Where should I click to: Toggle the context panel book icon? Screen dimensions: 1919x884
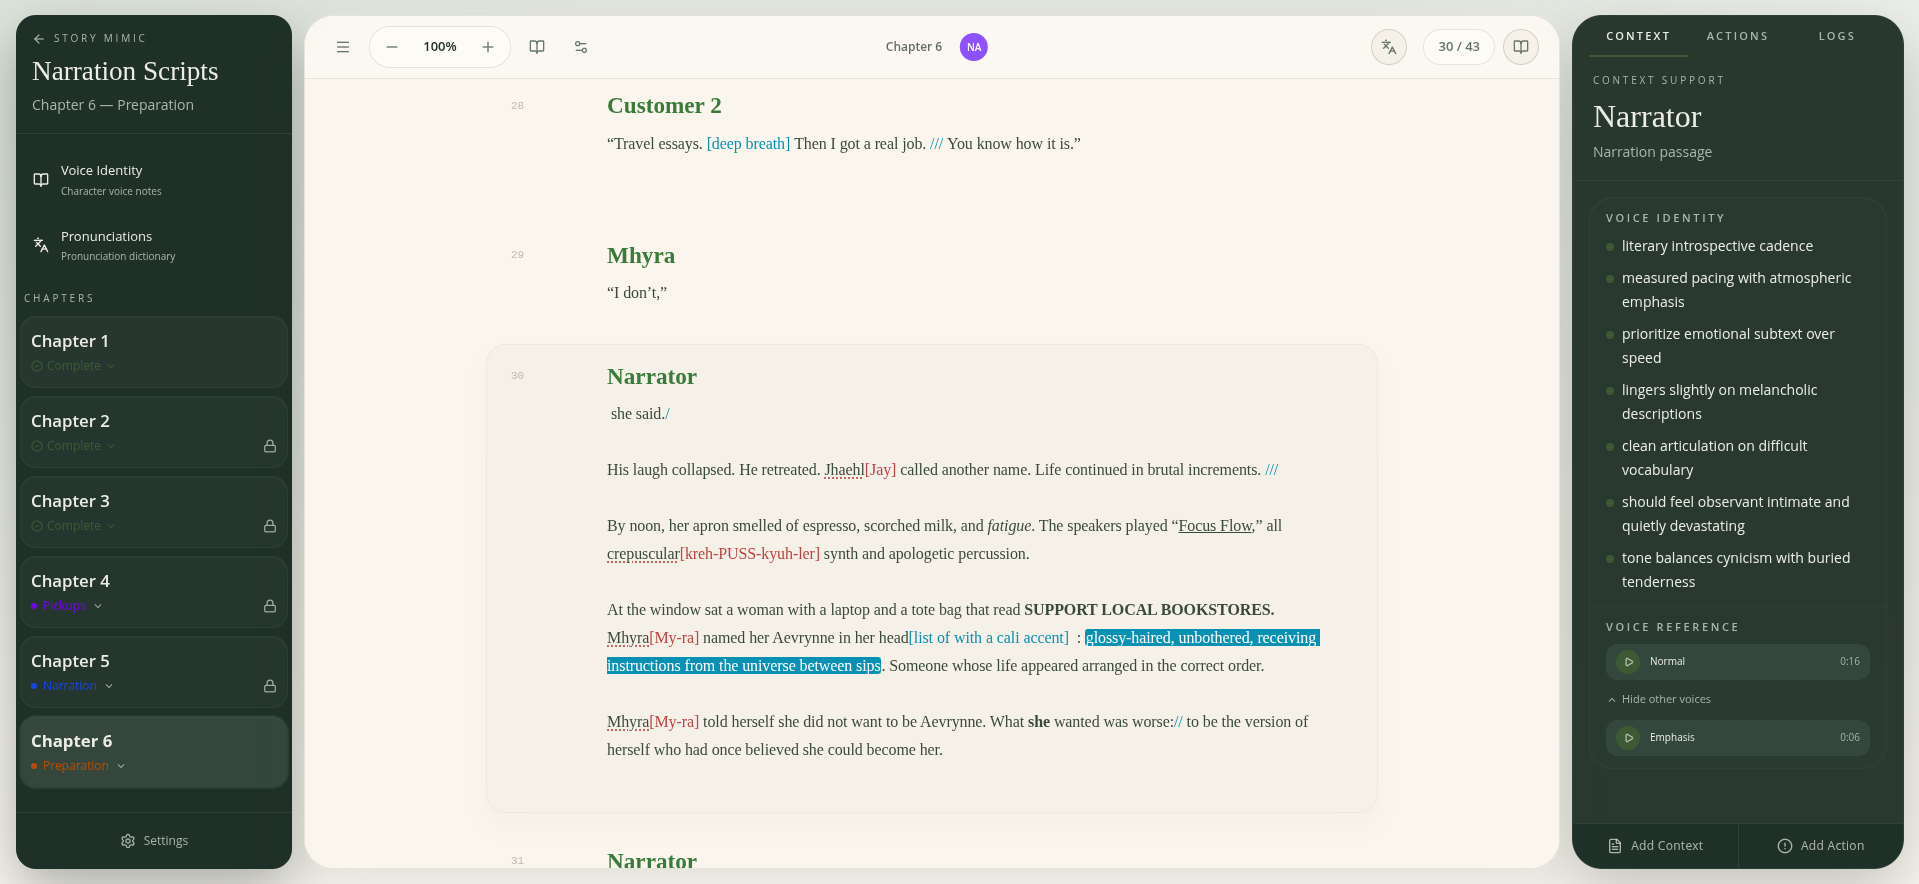pos(1521,47)
